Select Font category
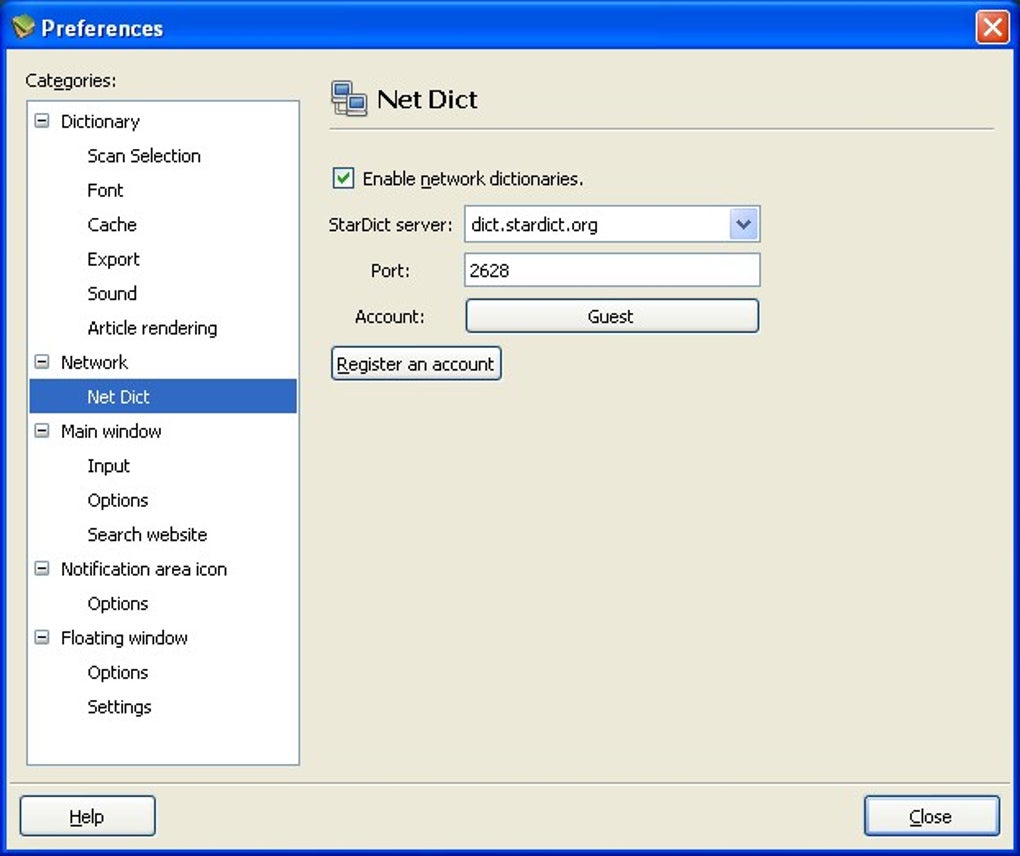The height and width of the screenshot is (856, 1020). pos(105,191)
